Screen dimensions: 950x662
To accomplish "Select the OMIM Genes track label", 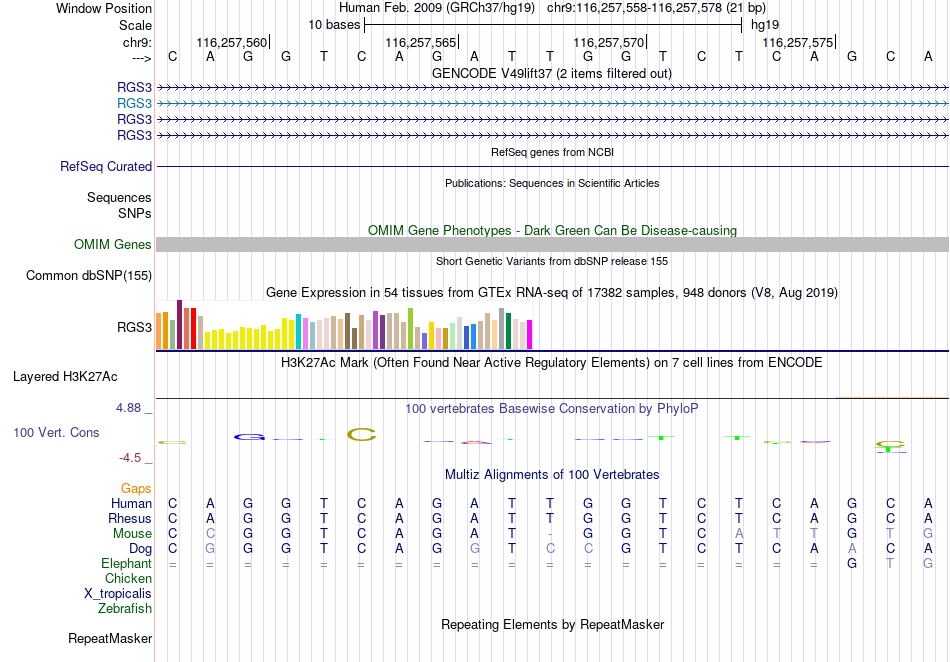I will point(113,245).
